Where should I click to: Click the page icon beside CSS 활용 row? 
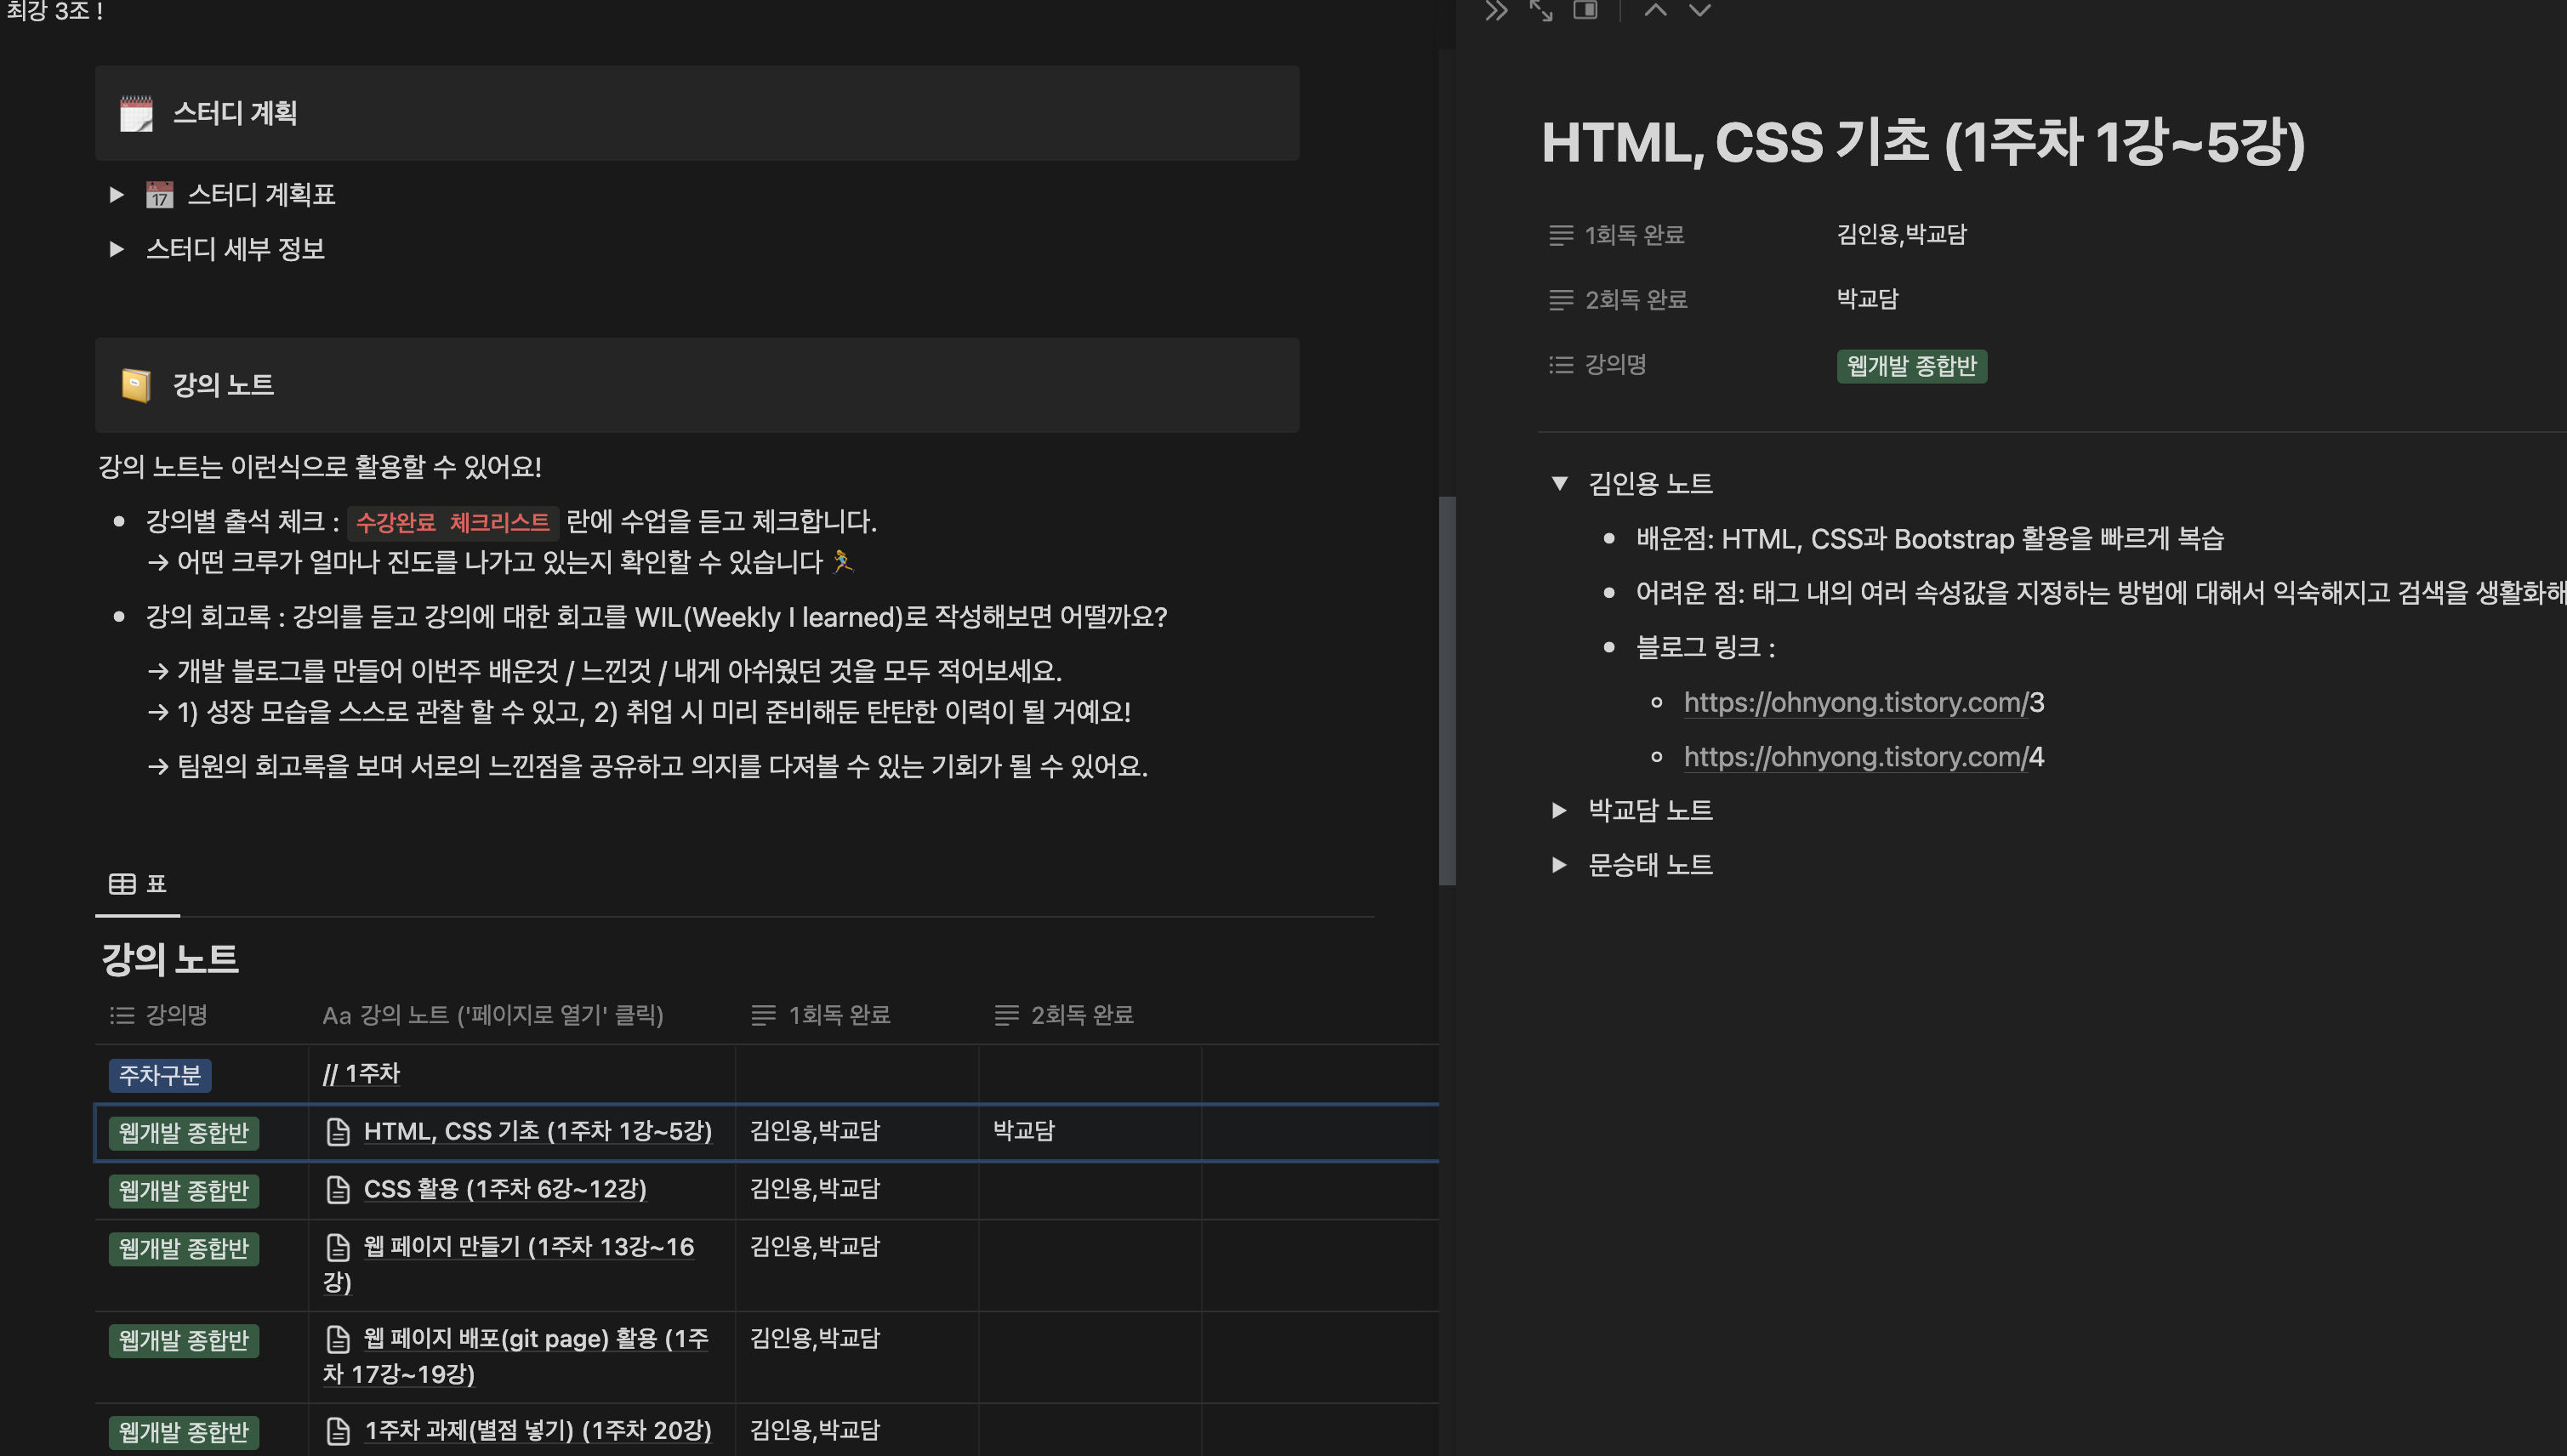[x=338, y=1189]
